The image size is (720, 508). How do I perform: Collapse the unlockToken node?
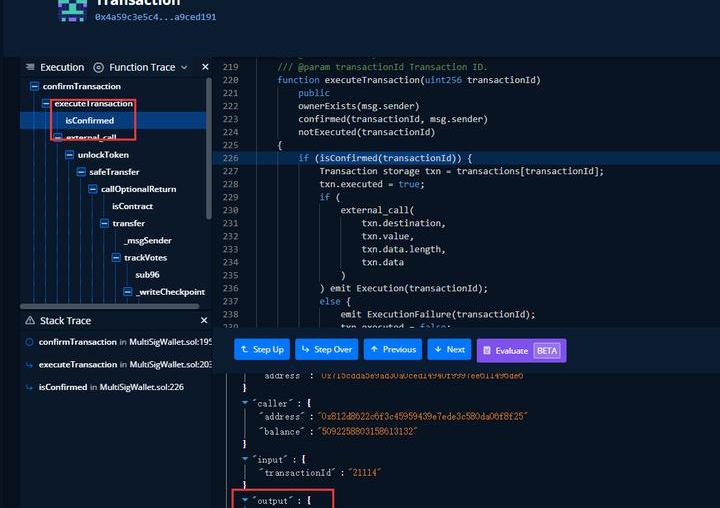(69, 155)
